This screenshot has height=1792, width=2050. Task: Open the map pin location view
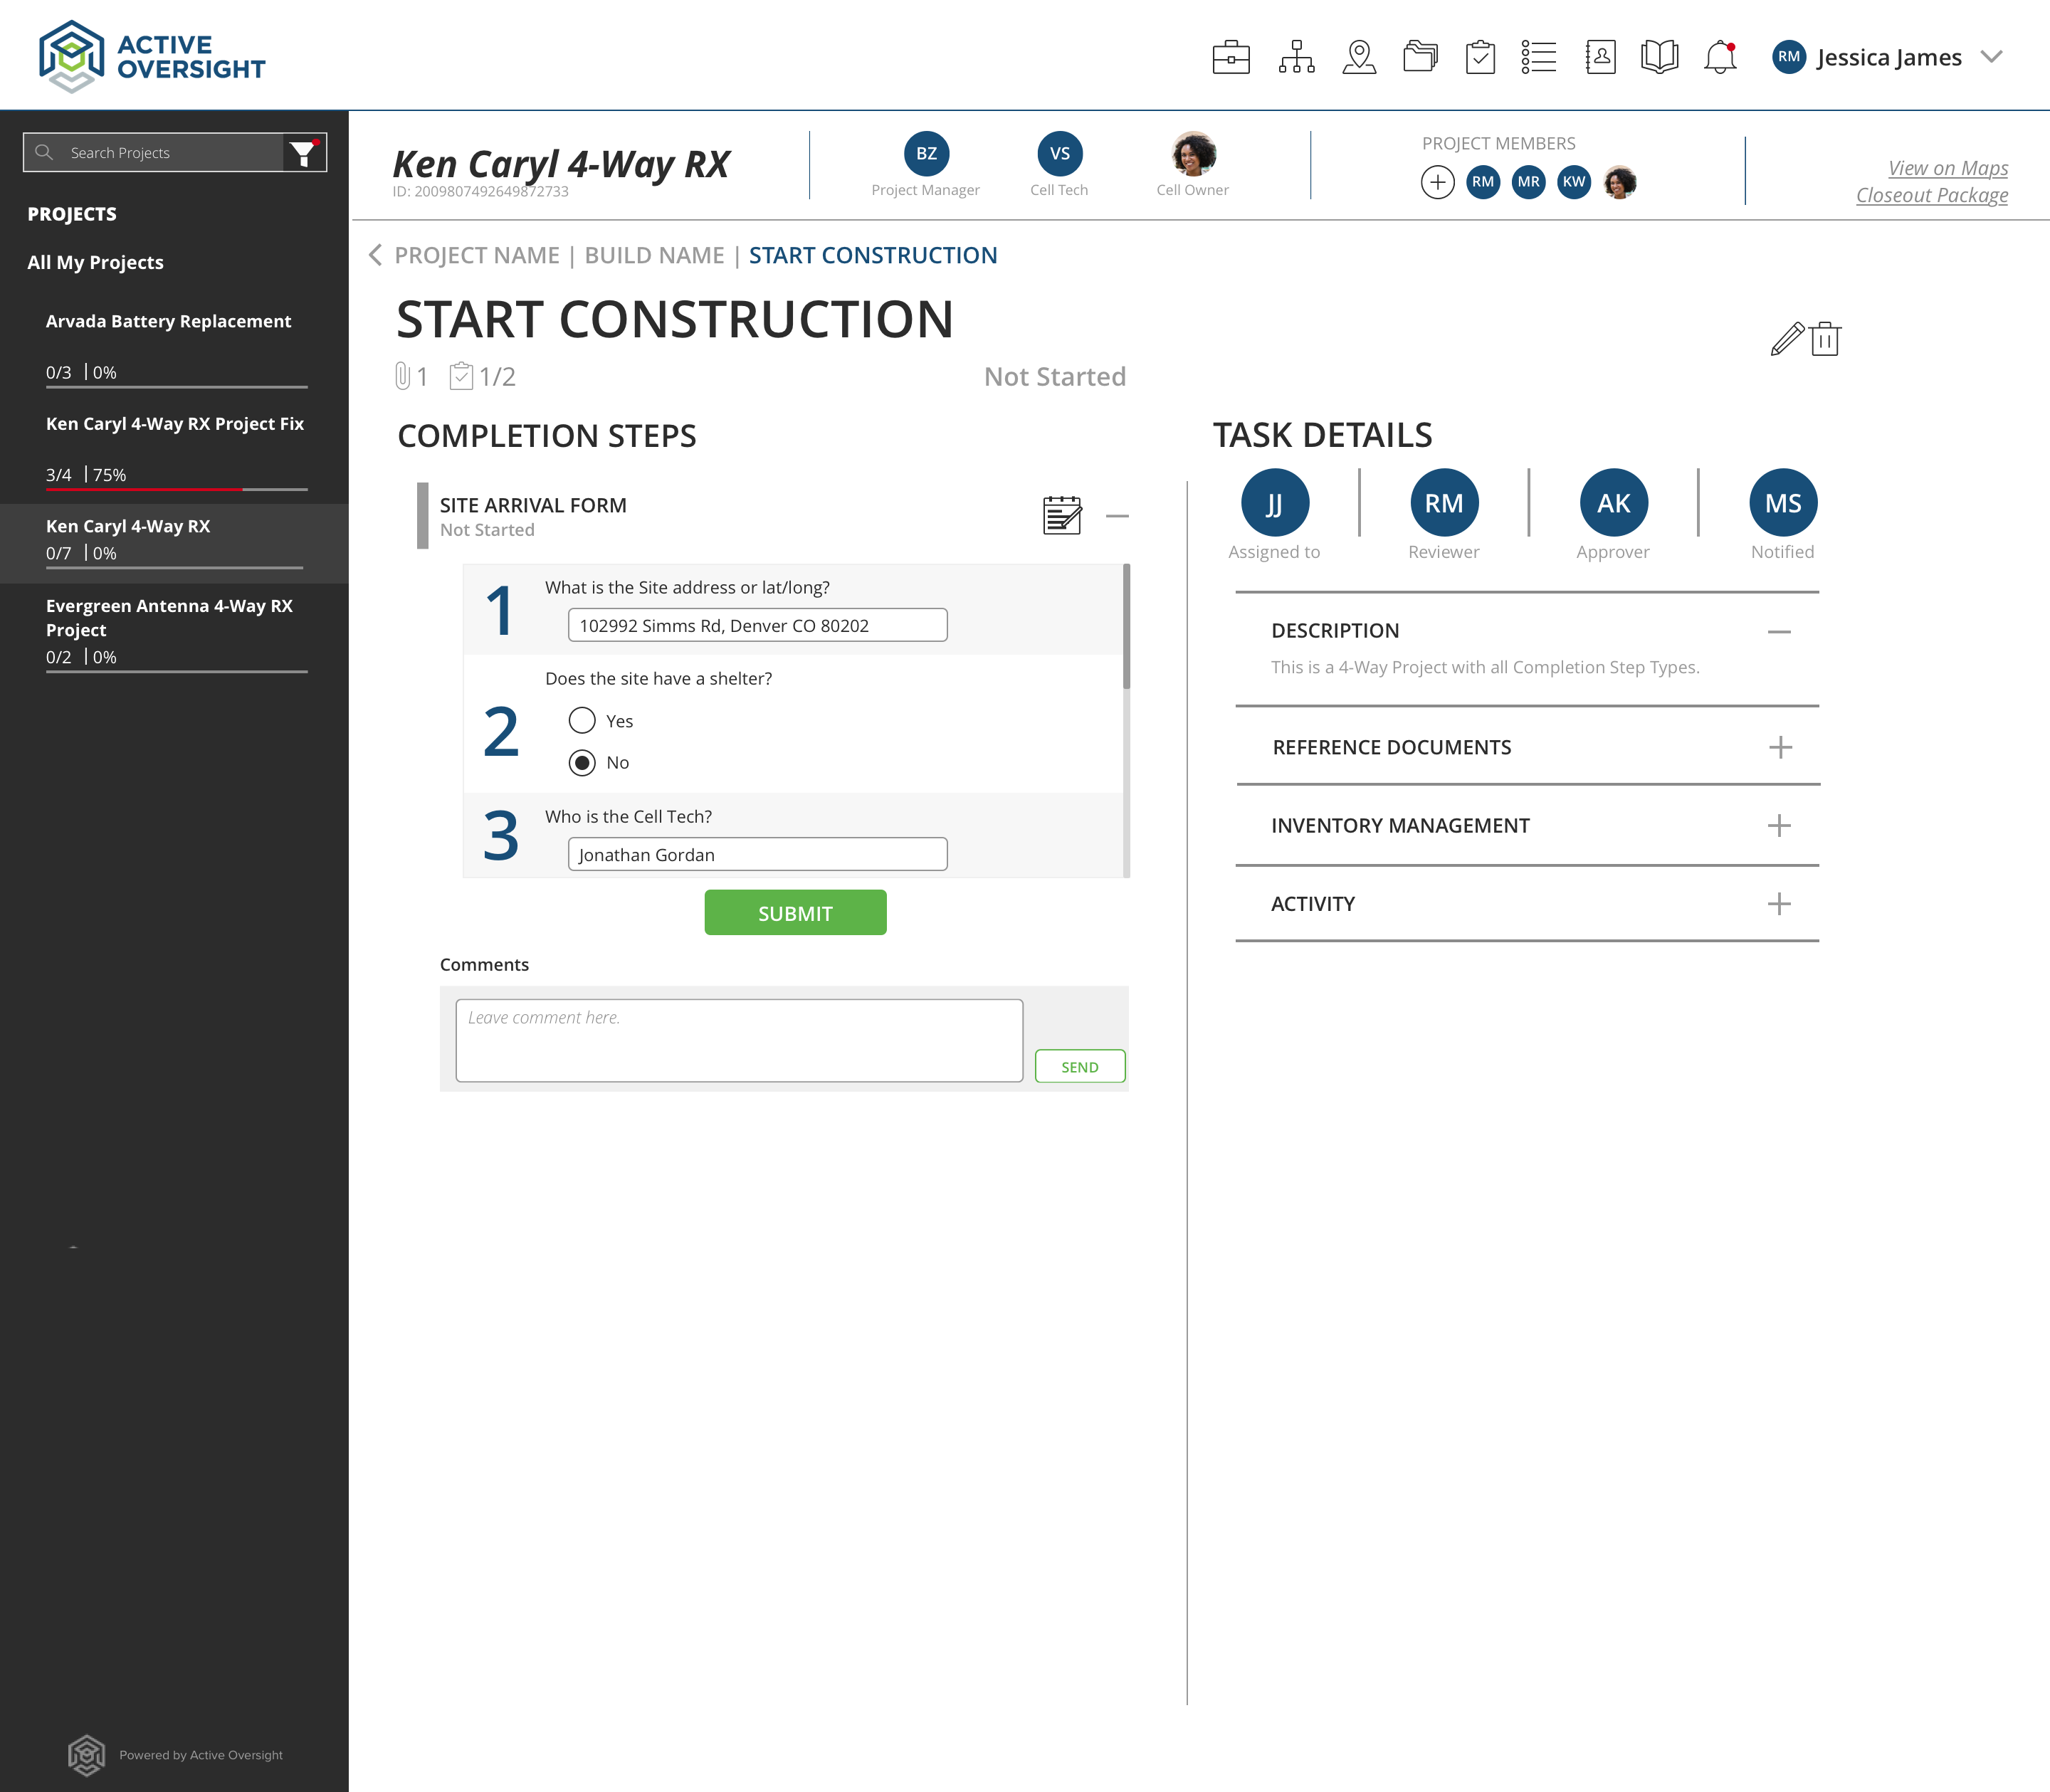pyautogui.click(x=1360, y=57)
